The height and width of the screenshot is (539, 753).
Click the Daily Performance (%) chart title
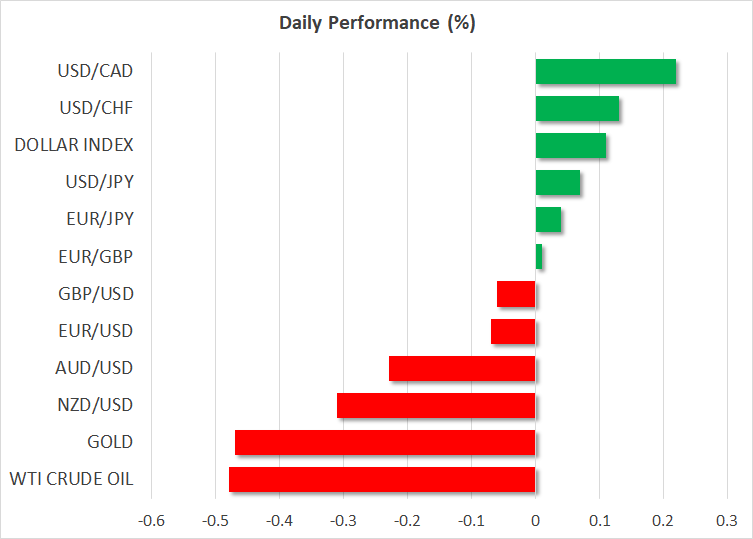click(376, 23)
